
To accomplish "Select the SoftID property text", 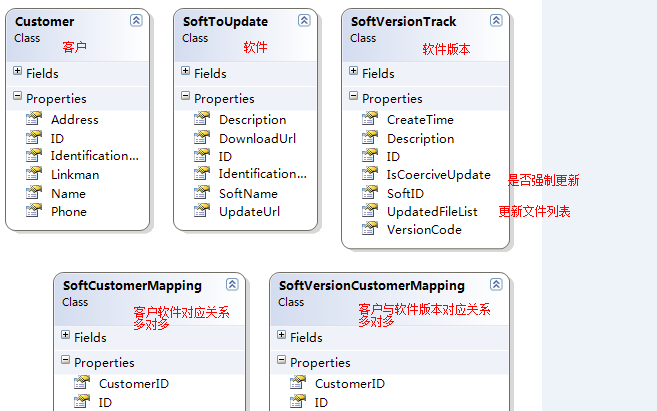I will [x=405, y=194].
